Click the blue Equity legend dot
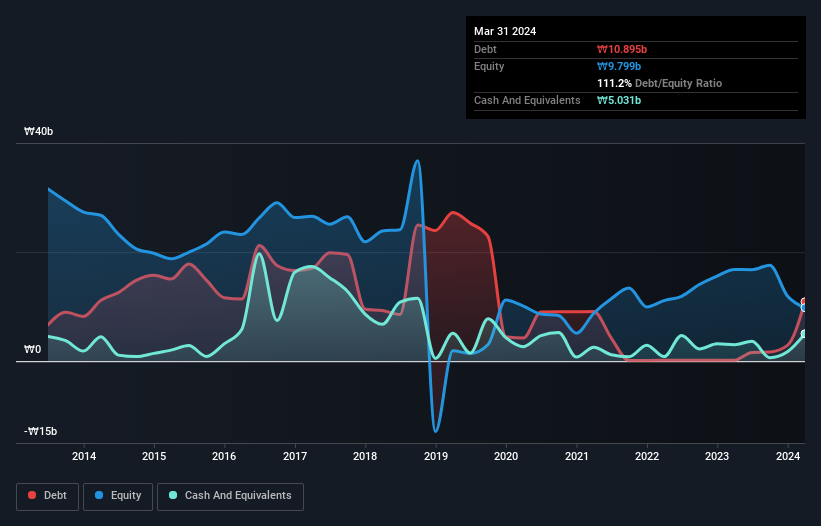The width and height of the screenshot is (821, 526). click(x=99, y=495)
